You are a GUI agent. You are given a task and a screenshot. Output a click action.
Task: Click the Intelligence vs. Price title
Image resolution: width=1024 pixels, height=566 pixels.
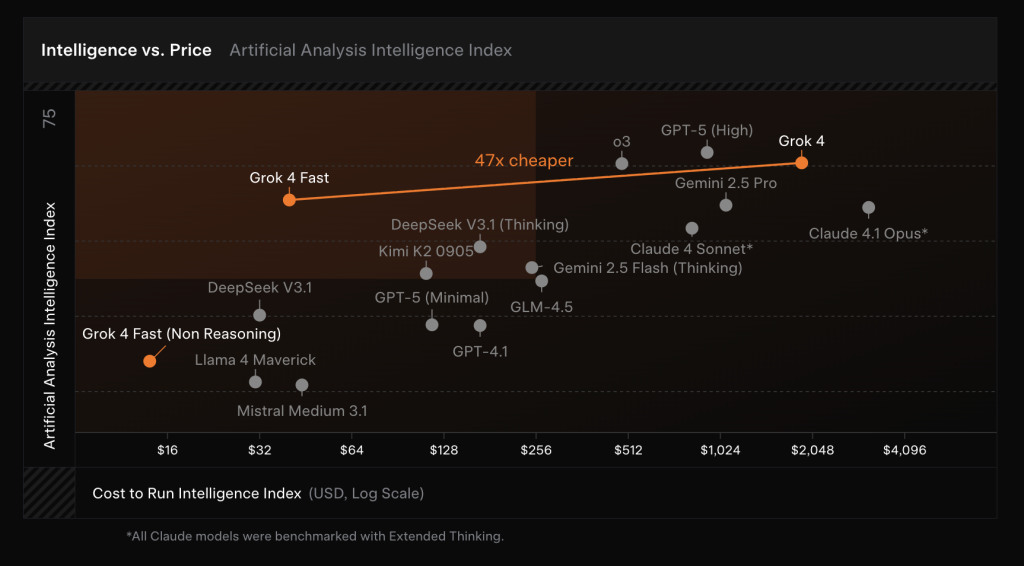click(x=126, y=50)
